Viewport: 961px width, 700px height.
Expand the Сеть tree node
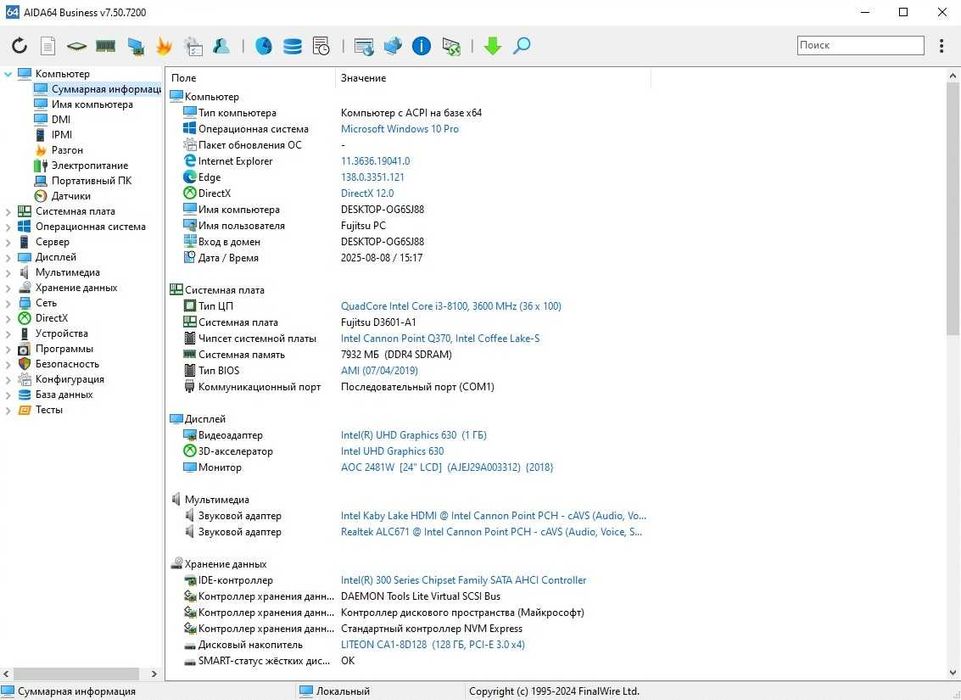coord(8,303)
